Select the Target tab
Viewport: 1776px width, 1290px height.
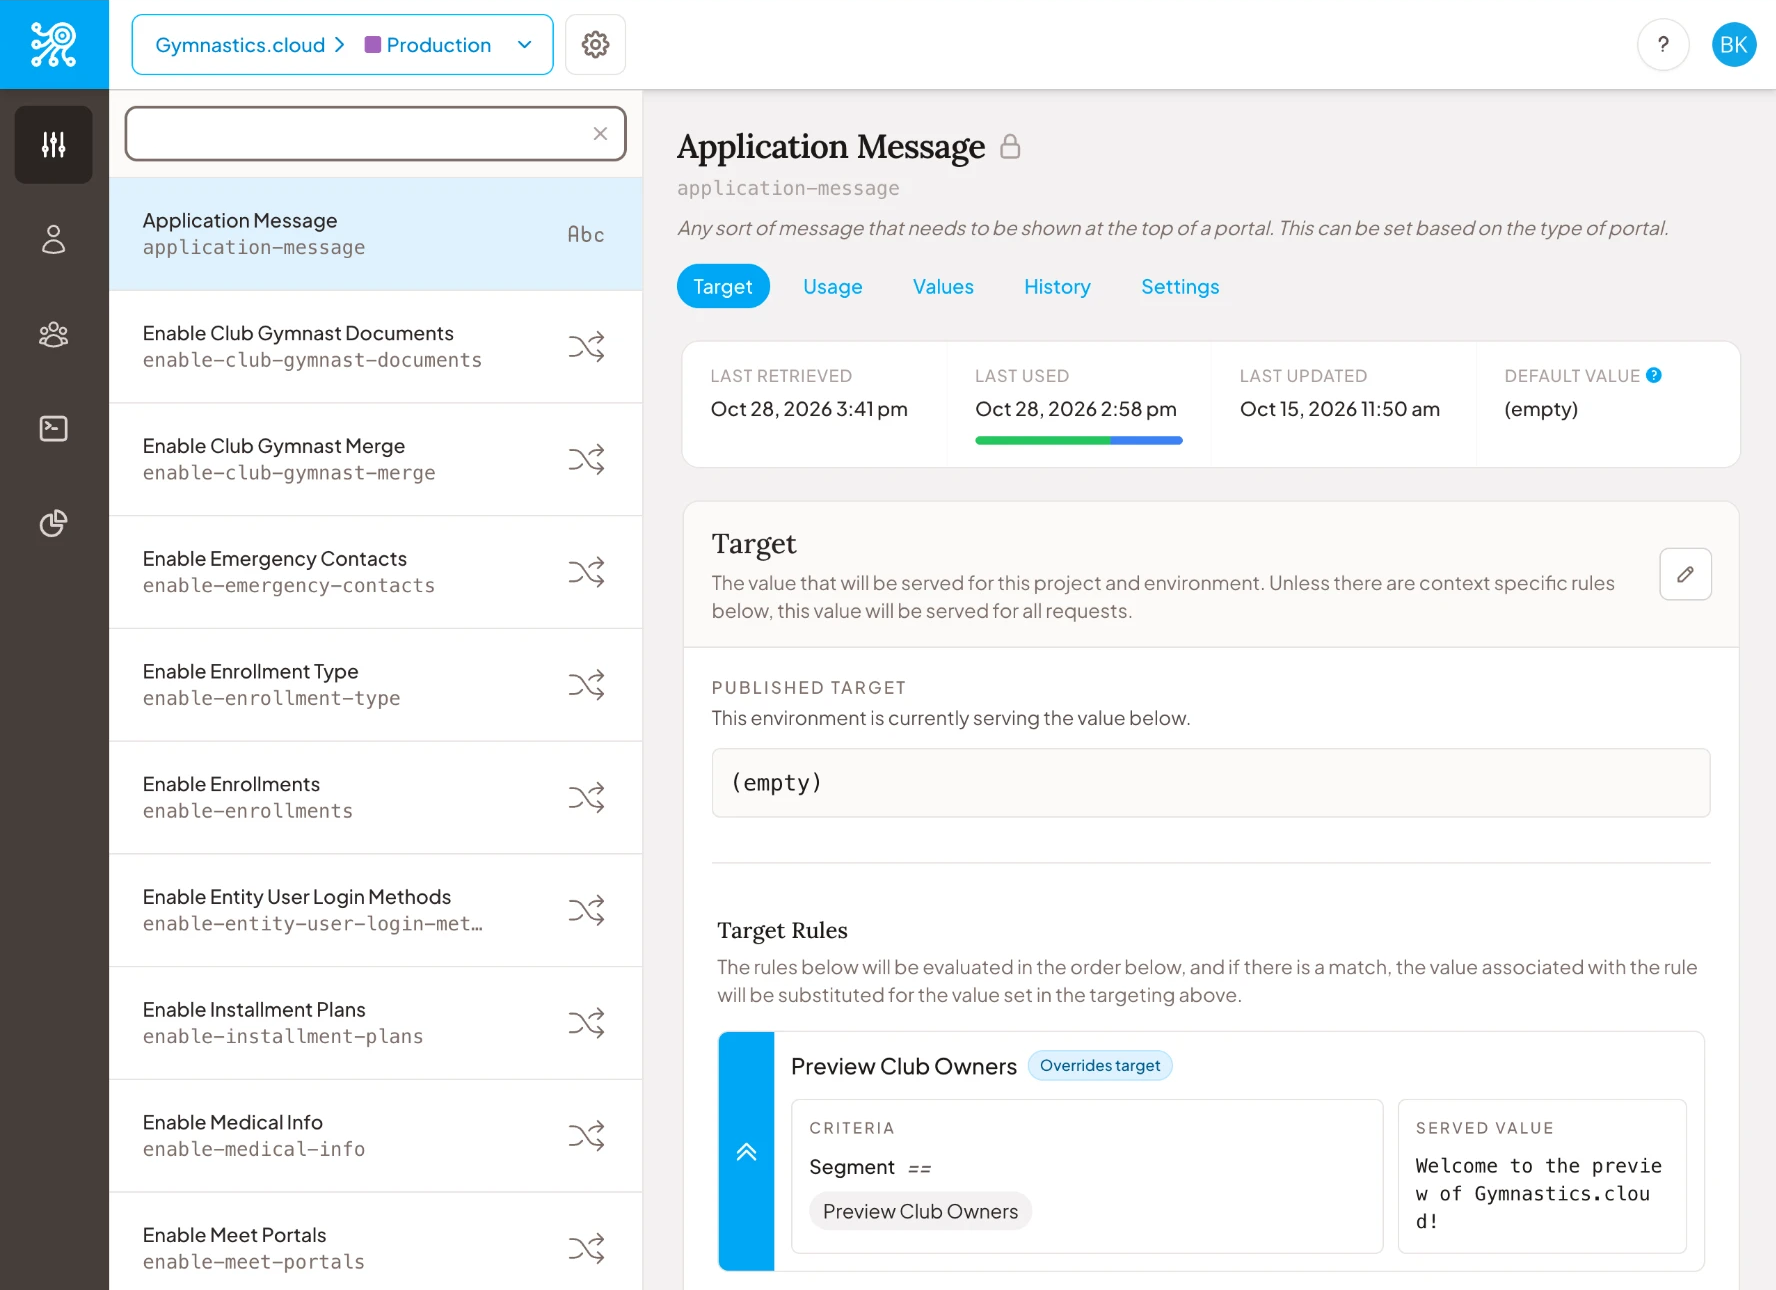723,287
